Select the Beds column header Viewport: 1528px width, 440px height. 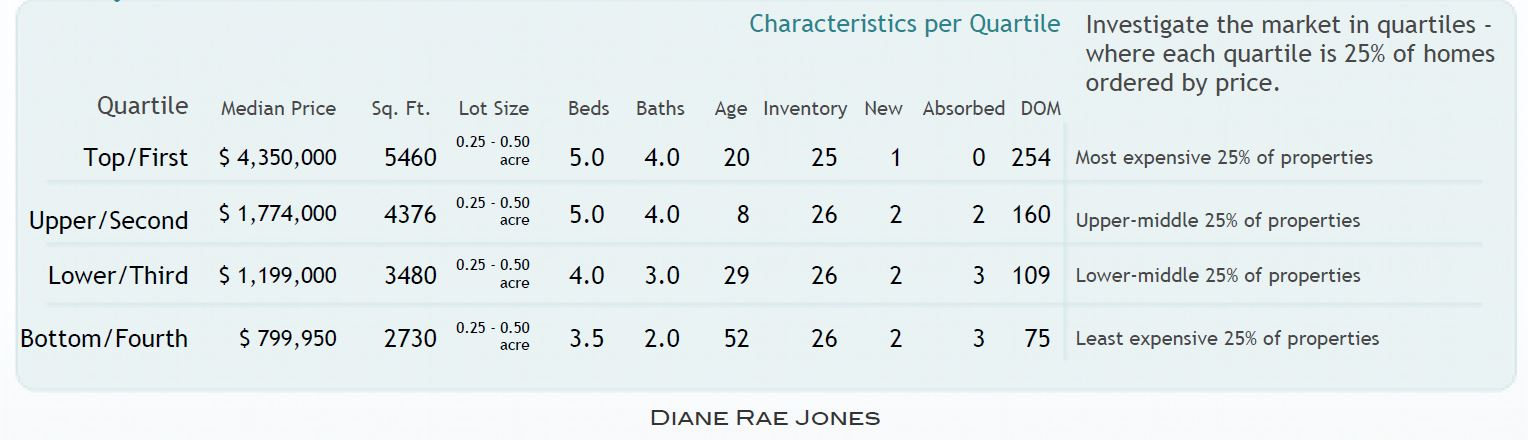[588, 109]
